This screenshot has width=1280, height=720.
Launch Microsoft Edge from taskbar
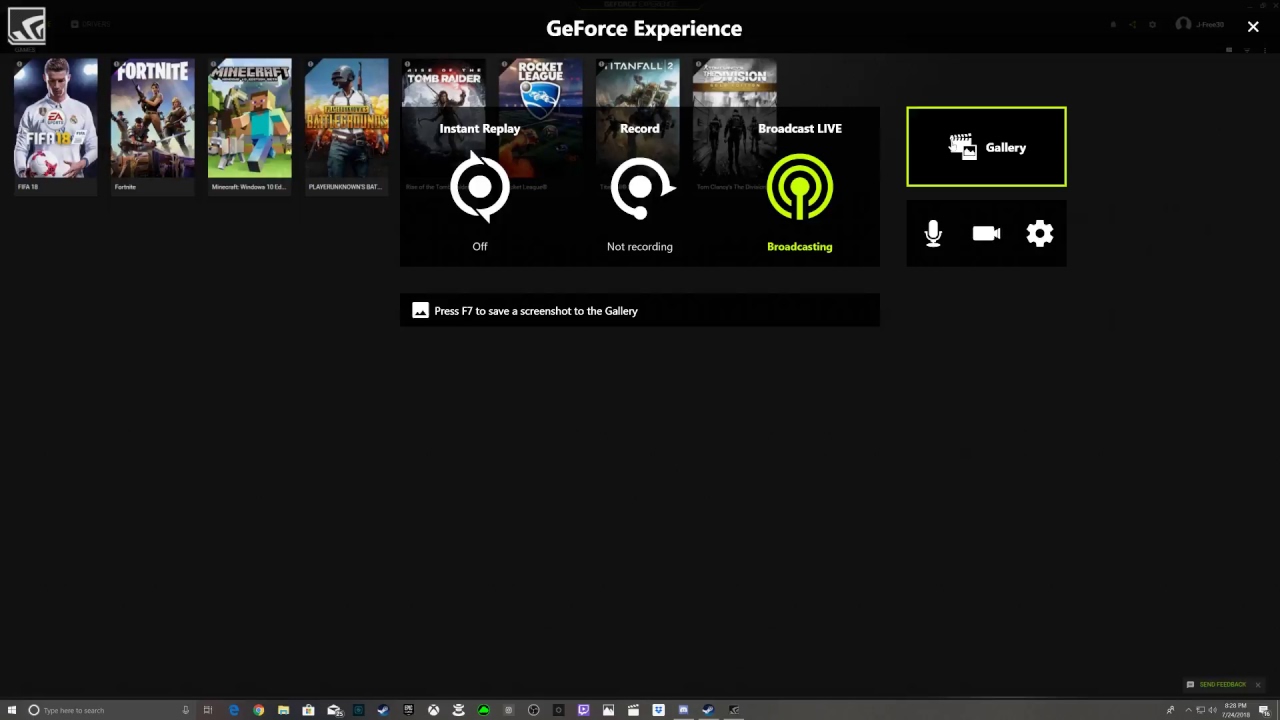(x=234, y=710)
